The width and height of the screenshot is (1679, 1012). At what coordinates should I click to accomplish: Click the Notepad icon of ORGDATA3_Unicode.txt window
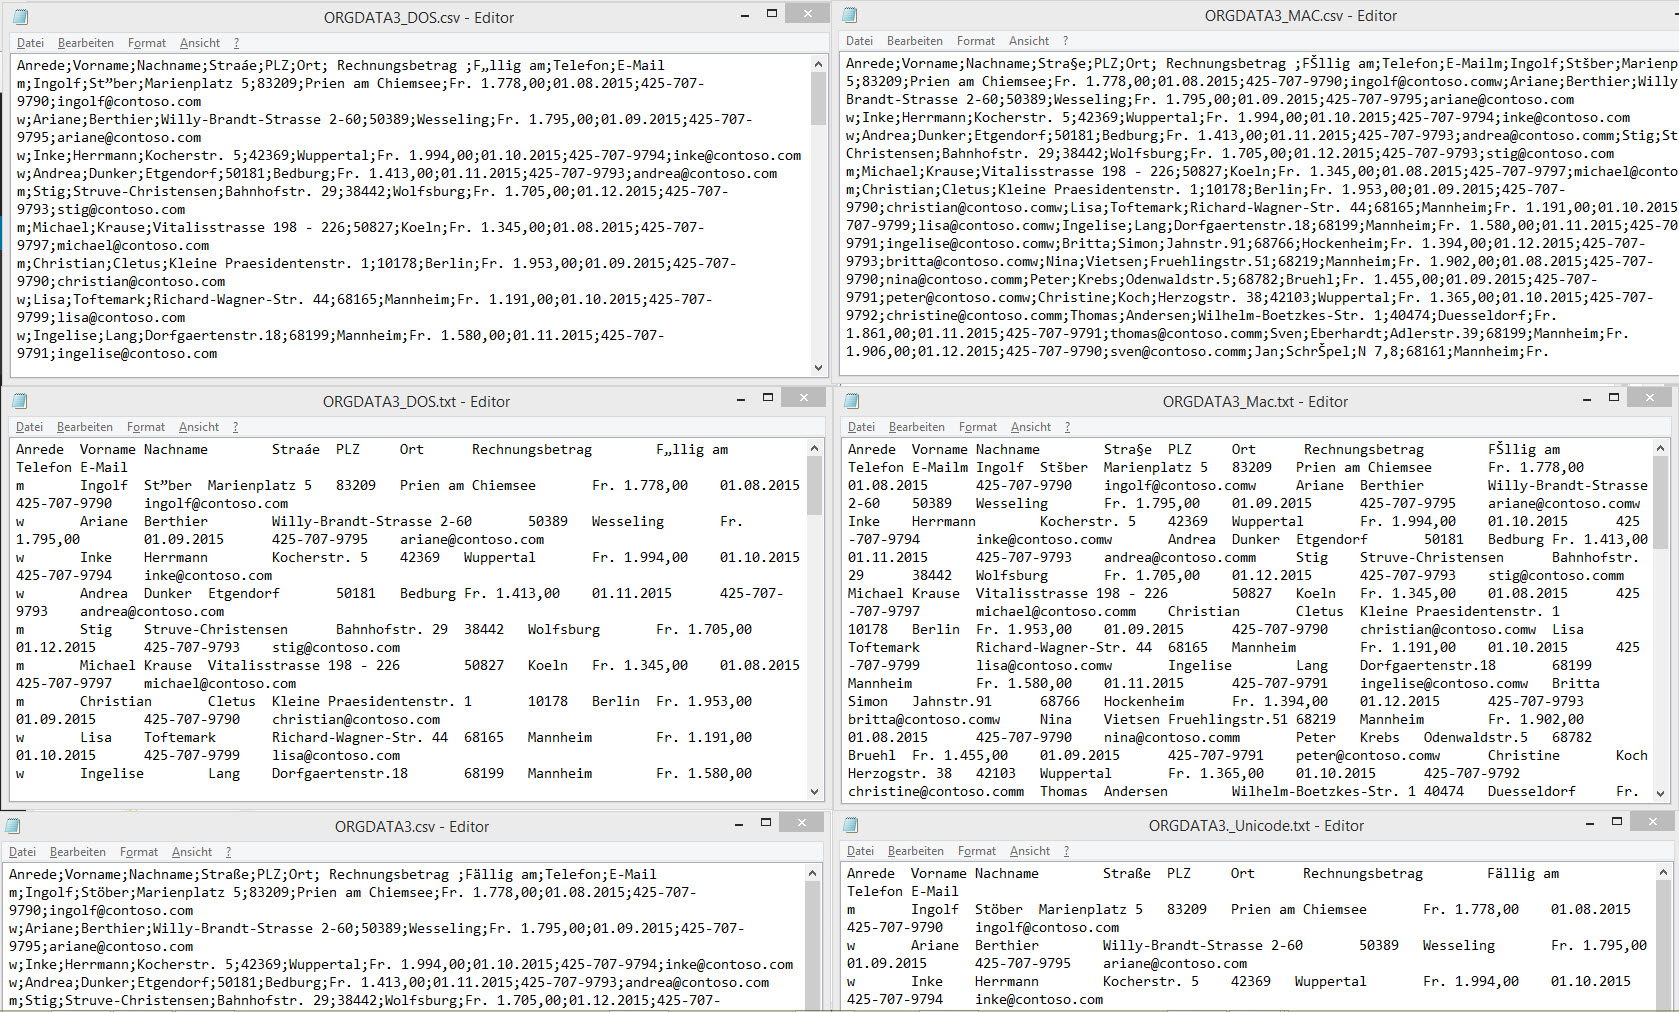click(x=851, y=825)
